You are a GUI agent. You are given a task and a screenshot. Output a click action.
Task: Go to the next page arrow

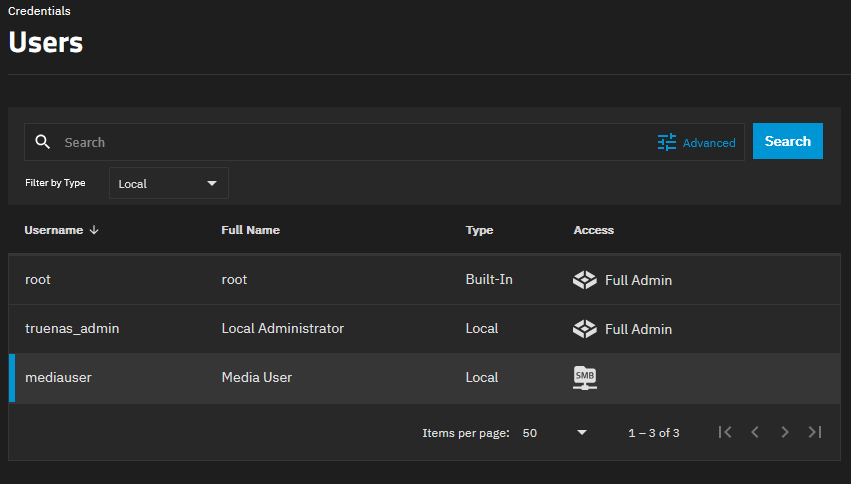[x=785, y=432]
